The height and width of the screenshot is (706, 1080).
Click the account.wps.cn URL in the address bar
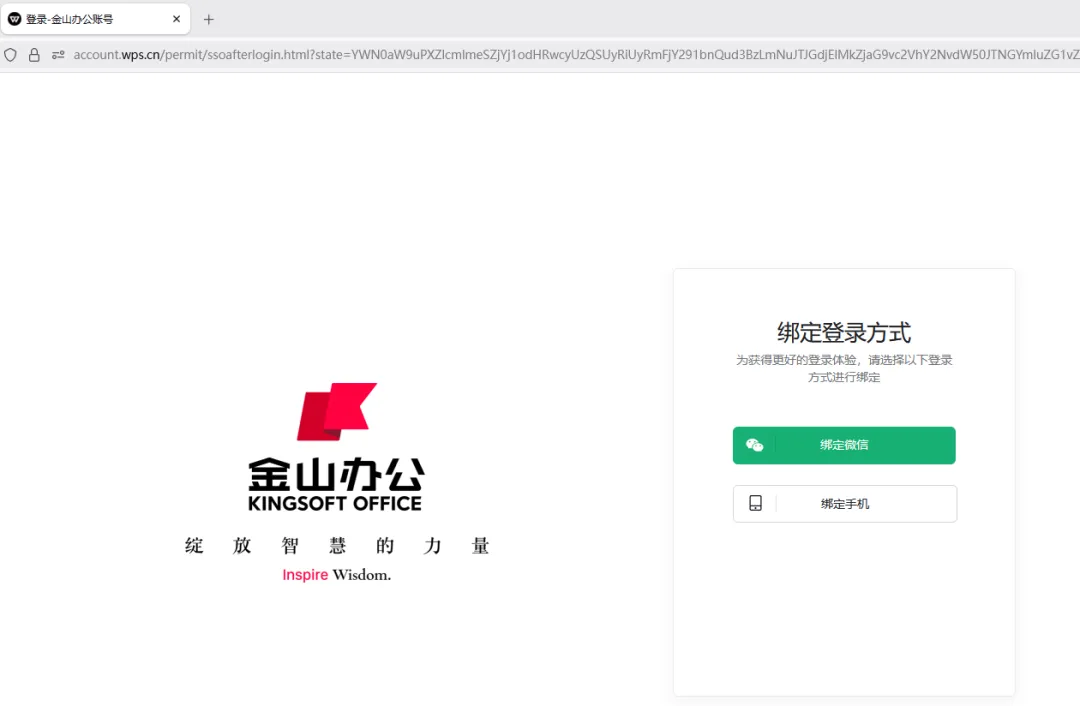click(x=576, y=54)
